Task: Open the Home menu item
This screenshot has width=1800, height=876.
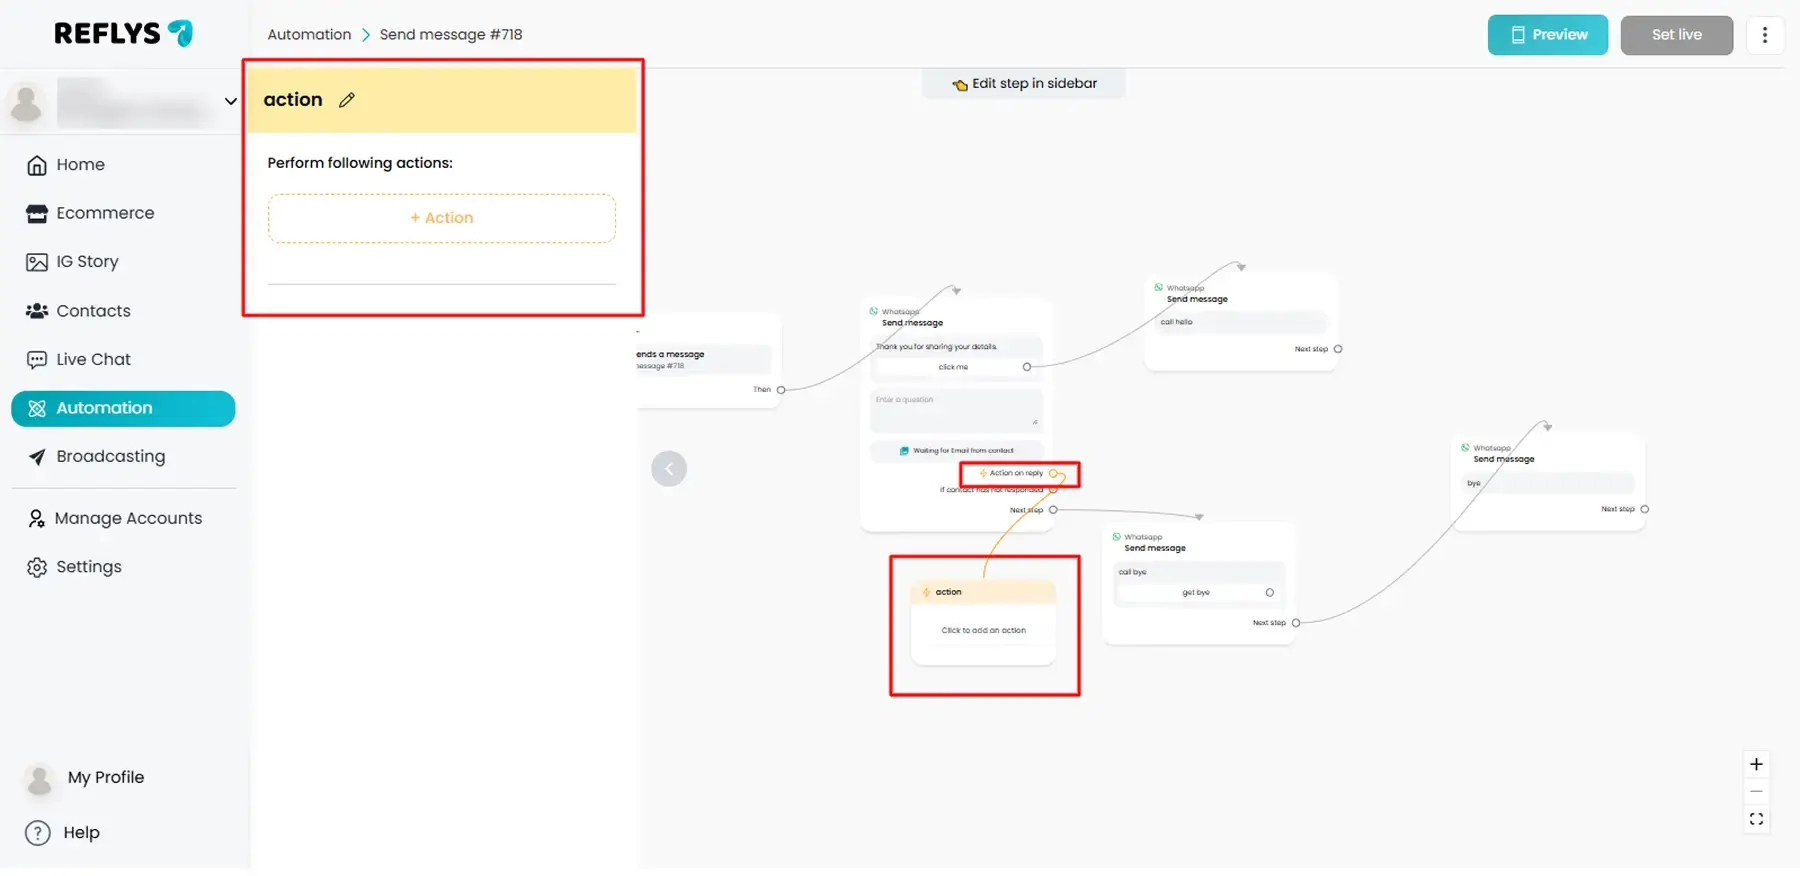Action: click(x=80, y=165)
